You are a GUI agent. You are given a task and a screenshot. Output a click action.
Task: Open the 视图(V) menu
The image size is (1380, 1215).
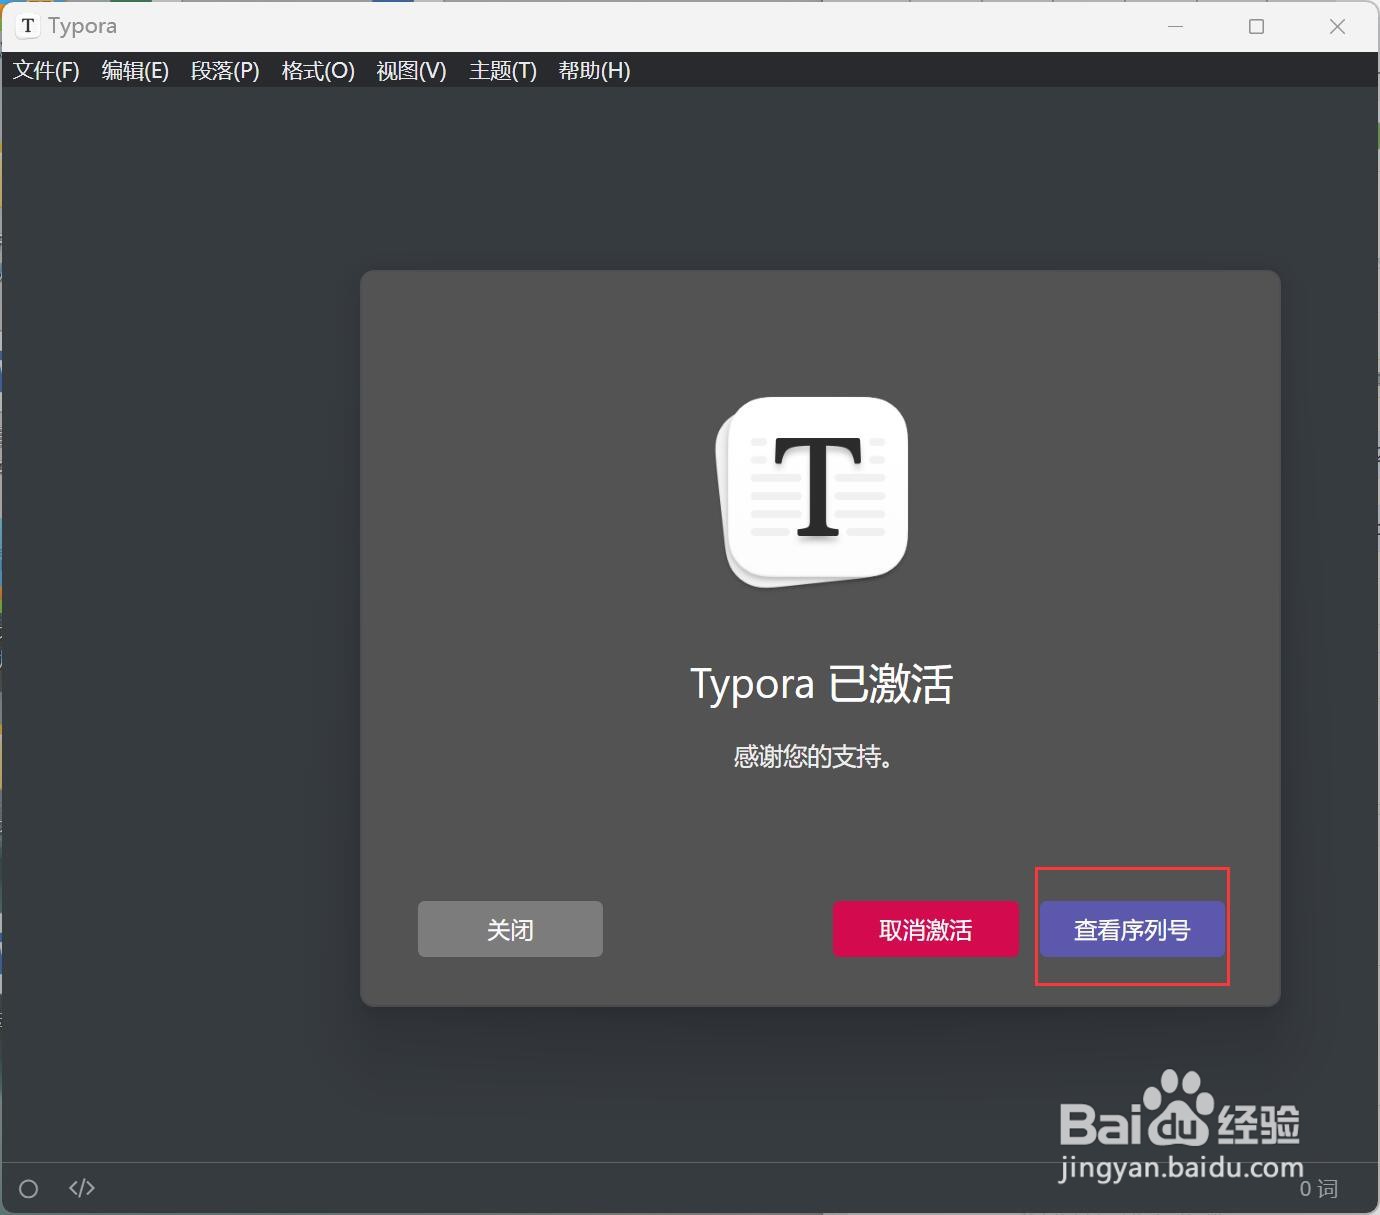pyautogui.click(x=411, y=71)
